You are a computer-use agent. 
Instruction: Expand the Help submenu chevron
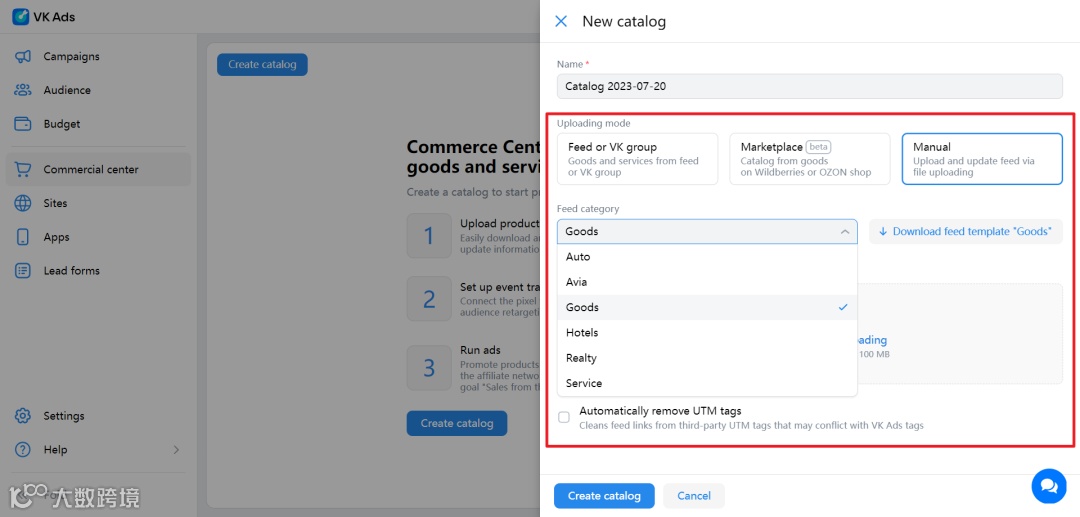176,450
